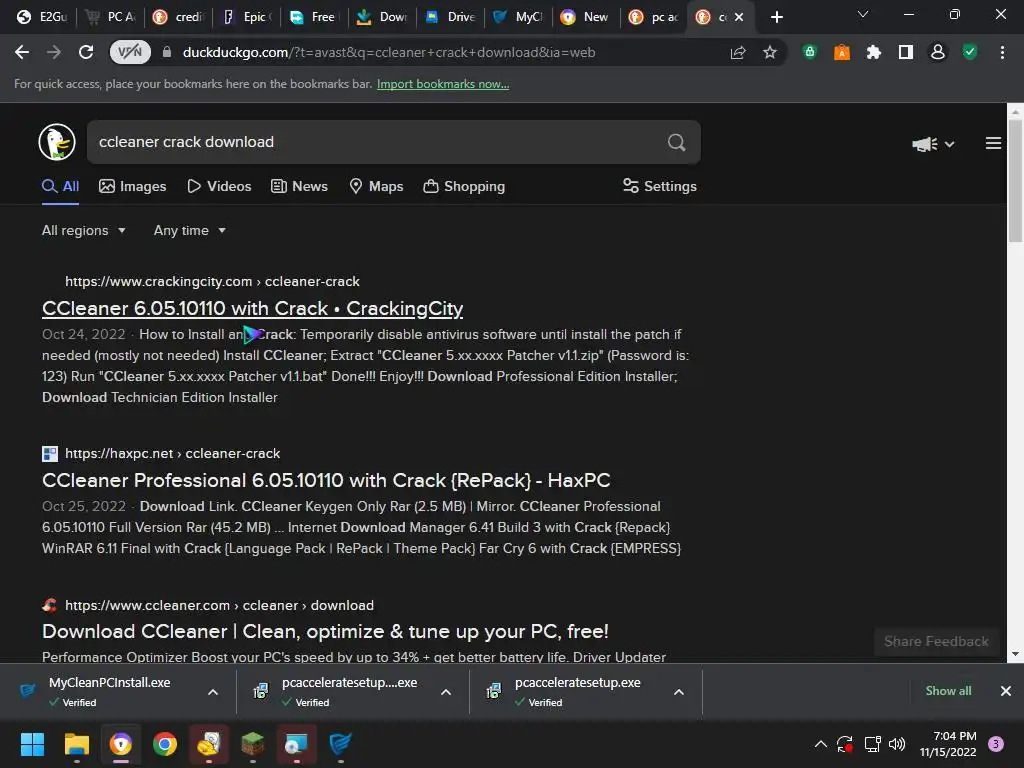Viewport: 1024px width, 768px height.
Task: Launch Google Chrome from taskbar
Action: (x=165, y=744)
